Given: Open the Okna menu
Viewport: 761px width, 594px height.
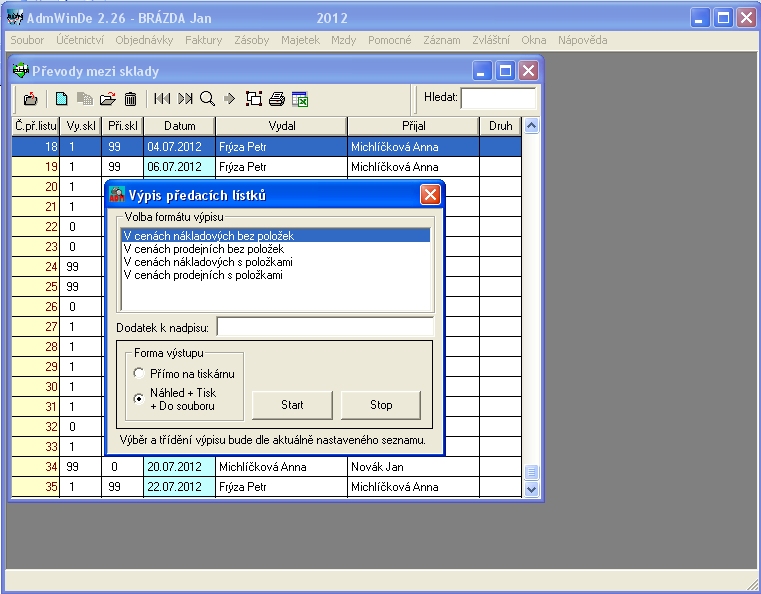Looking at the screenshot, I should tap(533, 40).
